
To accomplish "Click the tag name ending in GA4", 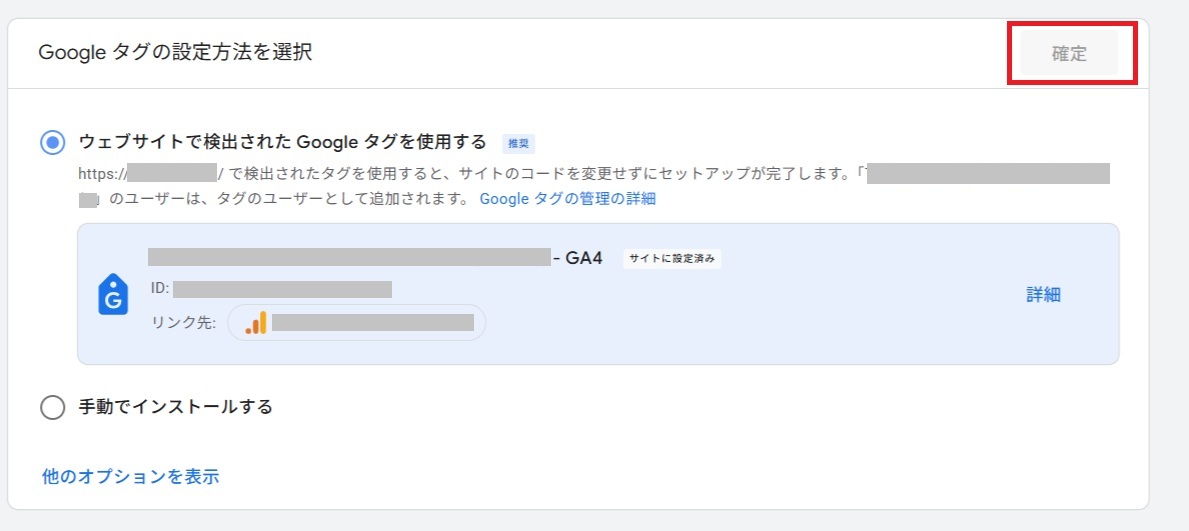I will coord(375,257).
